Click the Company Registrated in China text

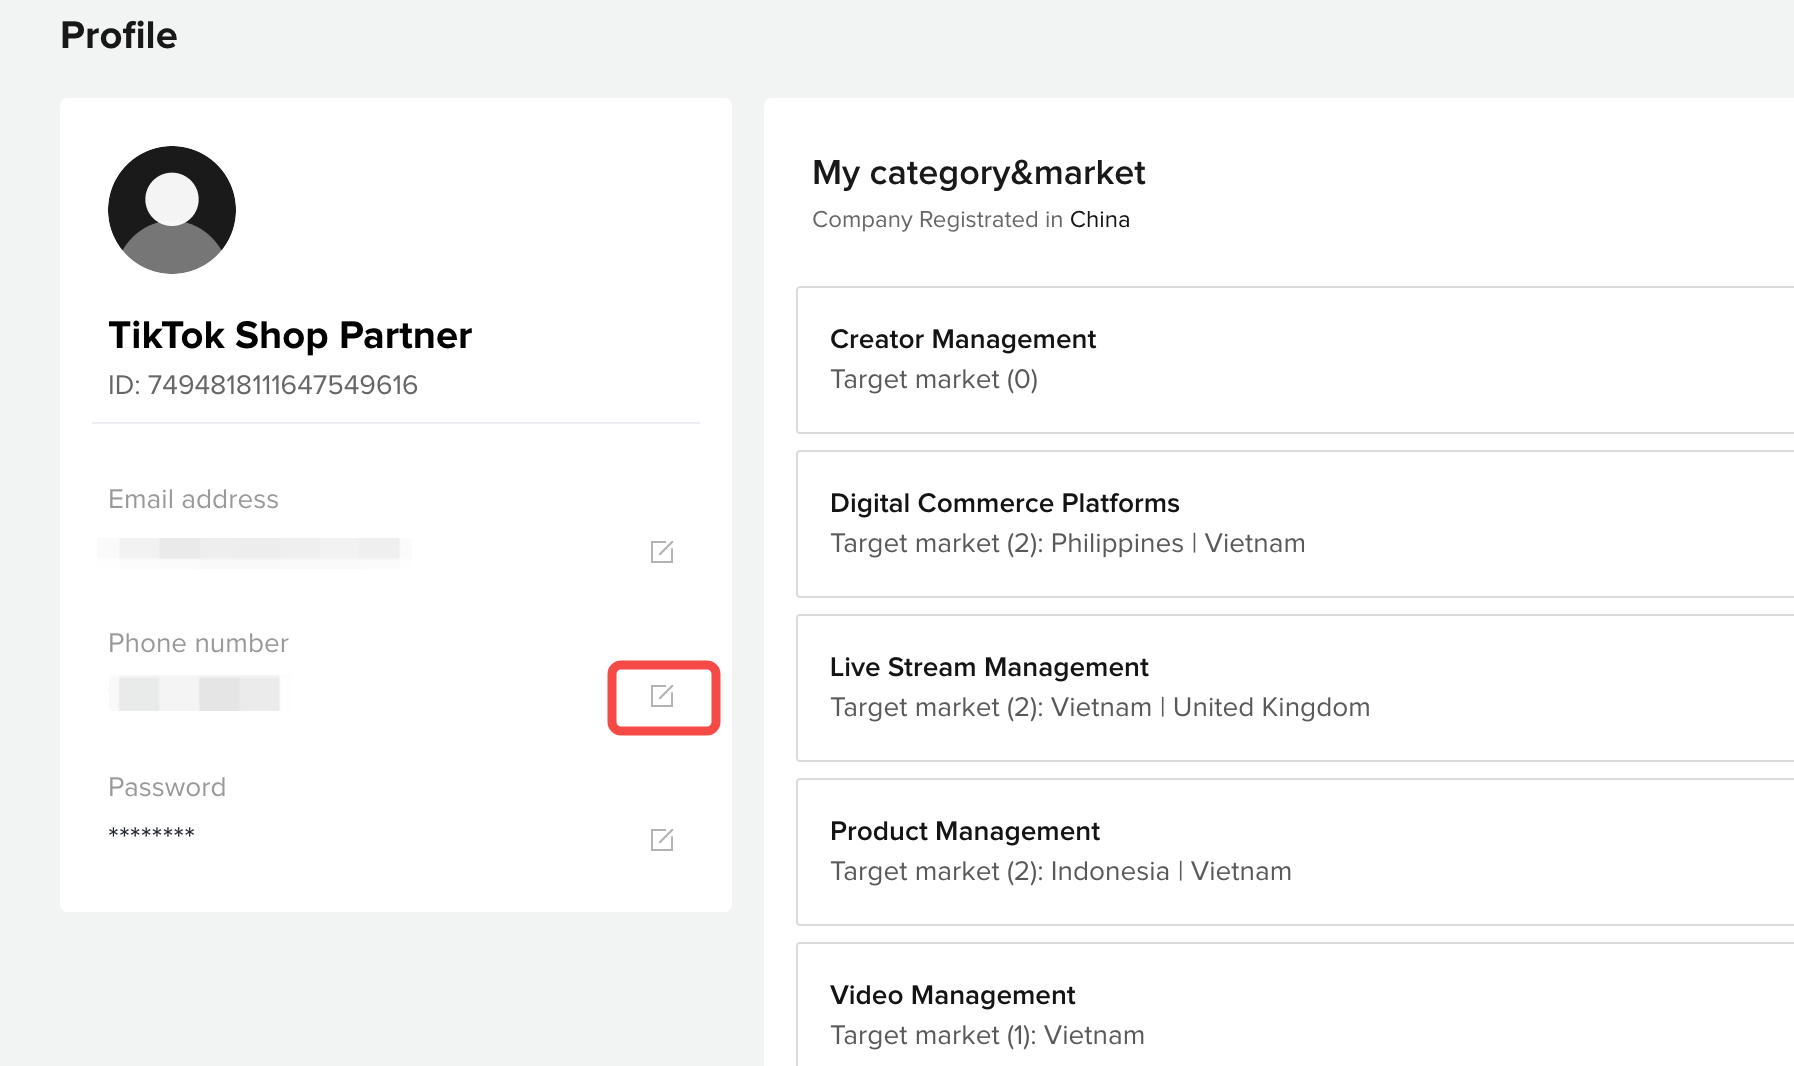point(971,219)
